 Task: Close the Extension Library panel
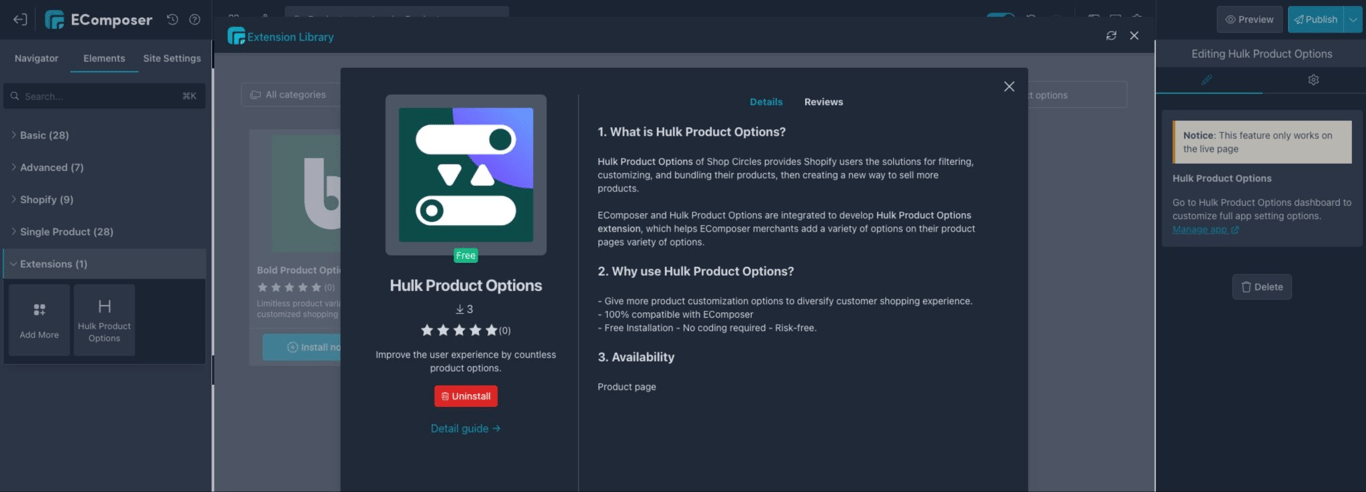1134,36
